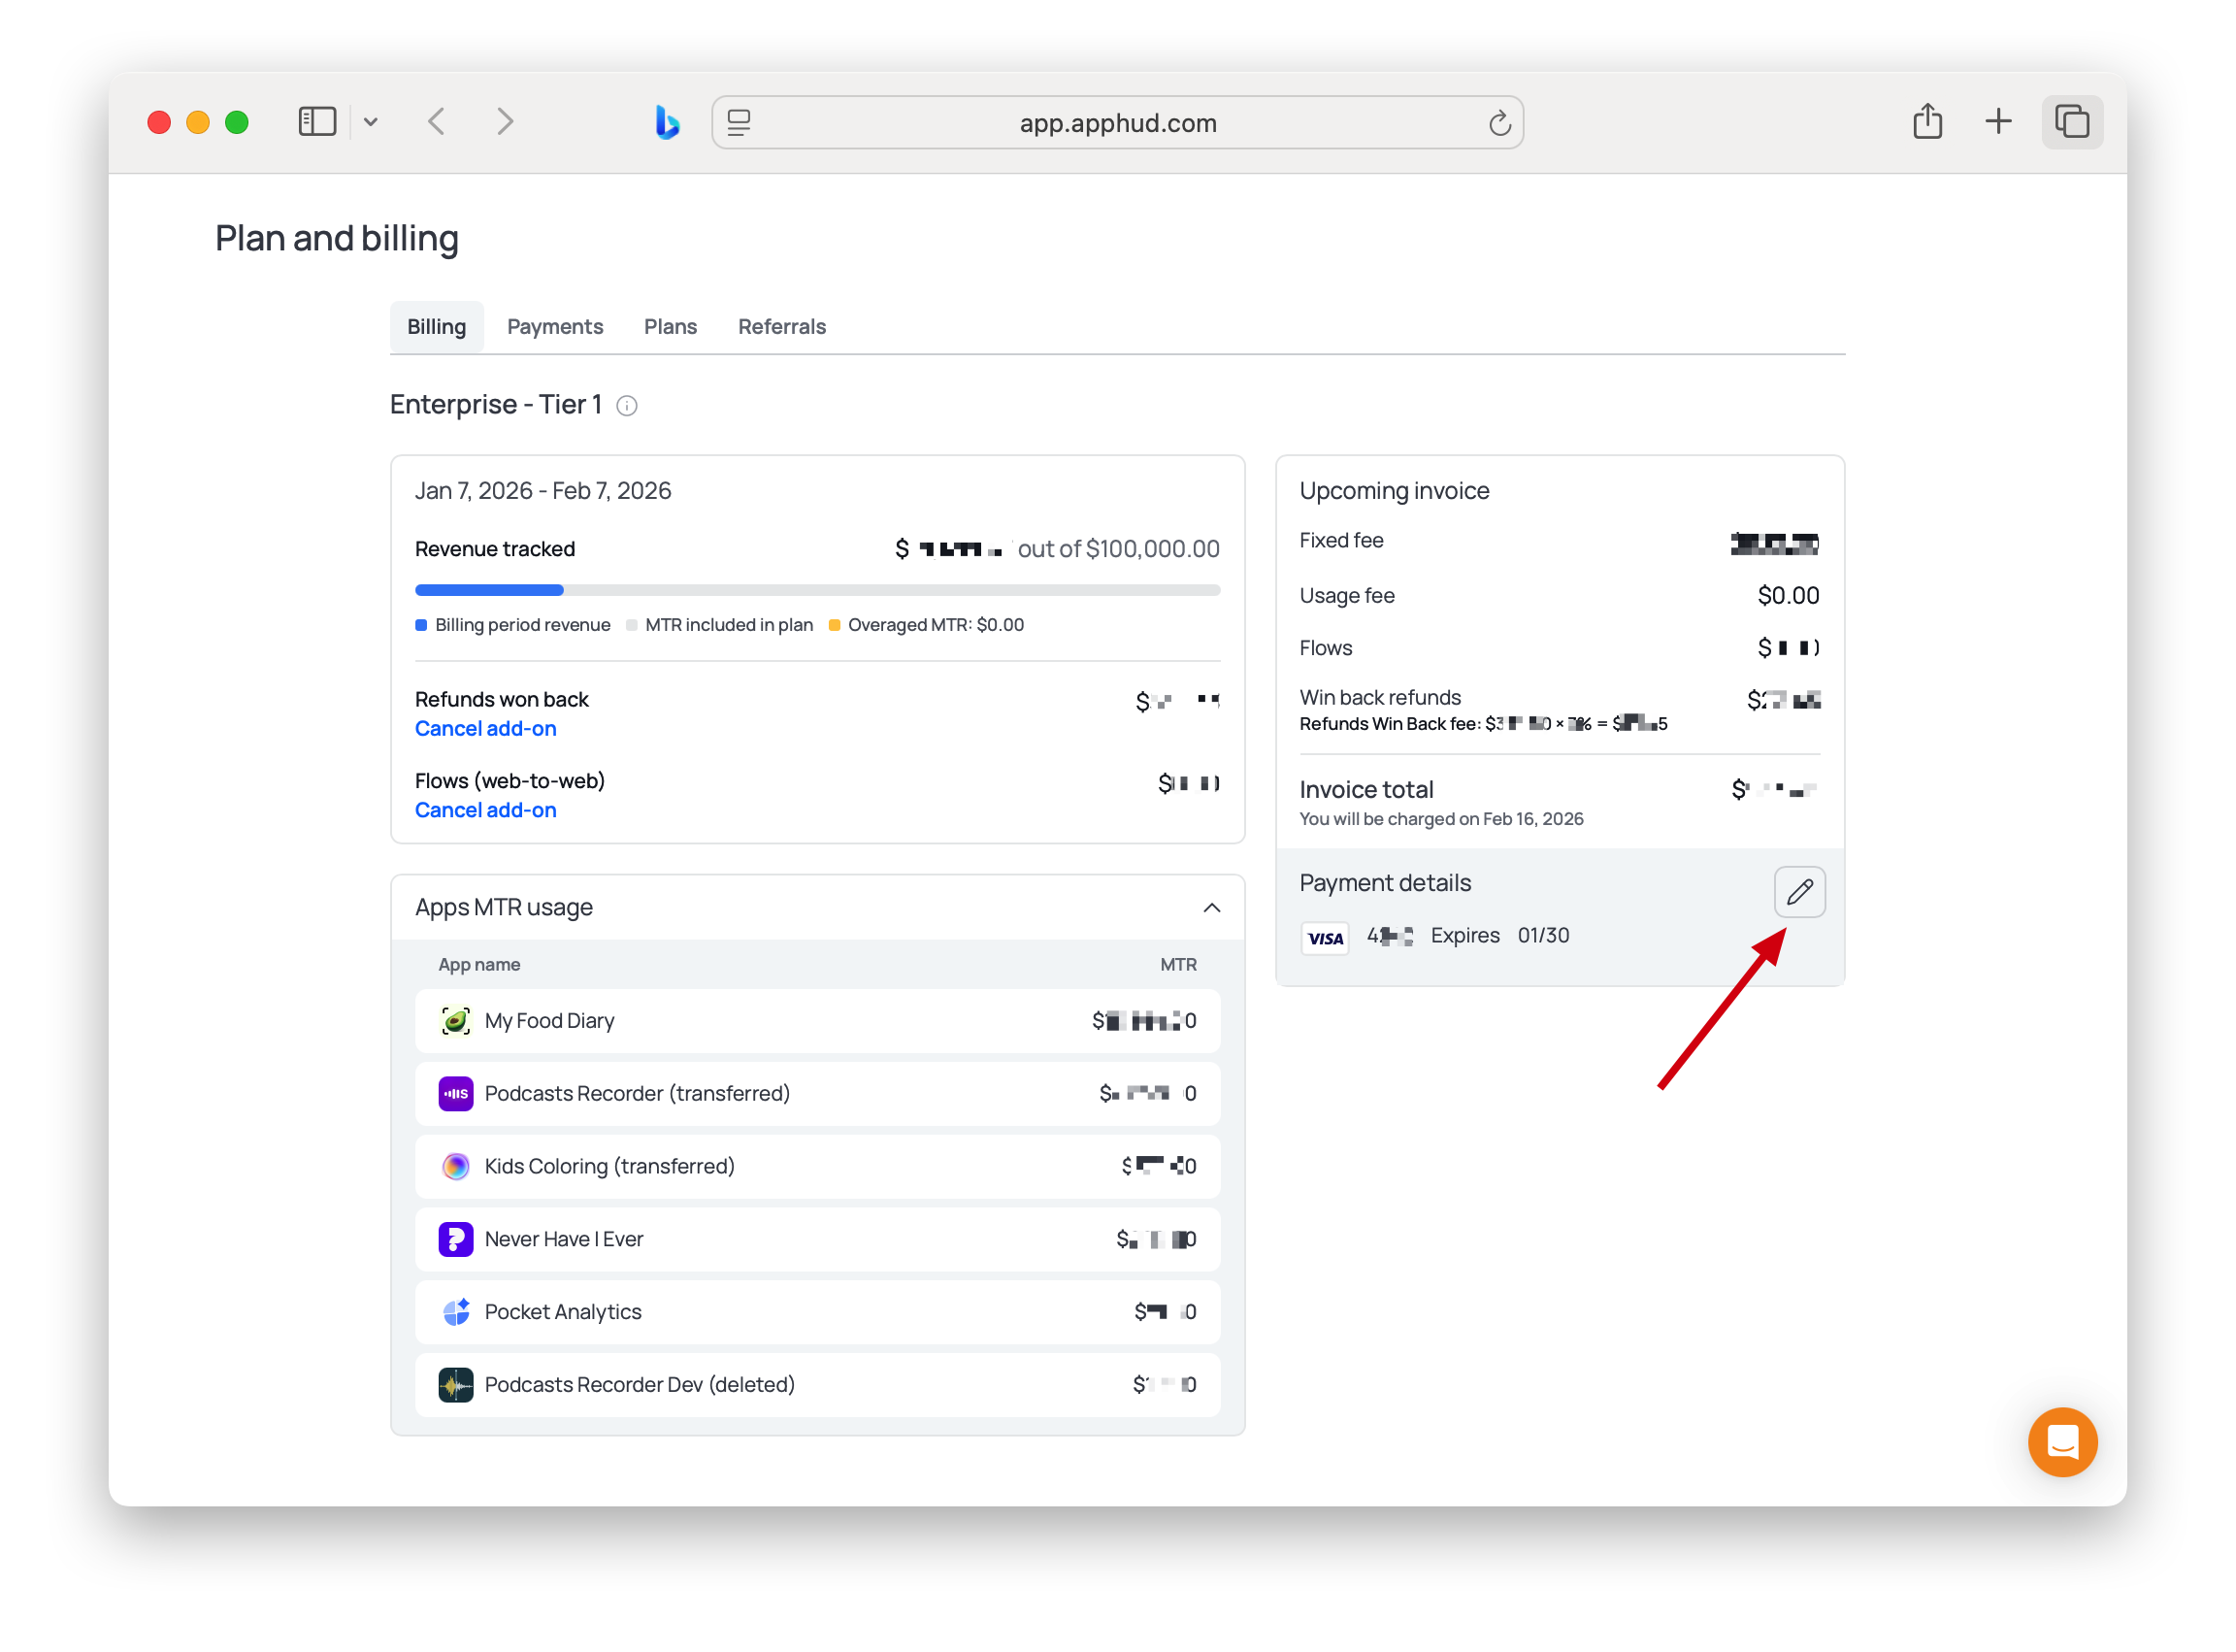Show tab overview icon
The height and width of the screenshot is (1652, 2236).
pyautogui.click(x=2071, y=122)
